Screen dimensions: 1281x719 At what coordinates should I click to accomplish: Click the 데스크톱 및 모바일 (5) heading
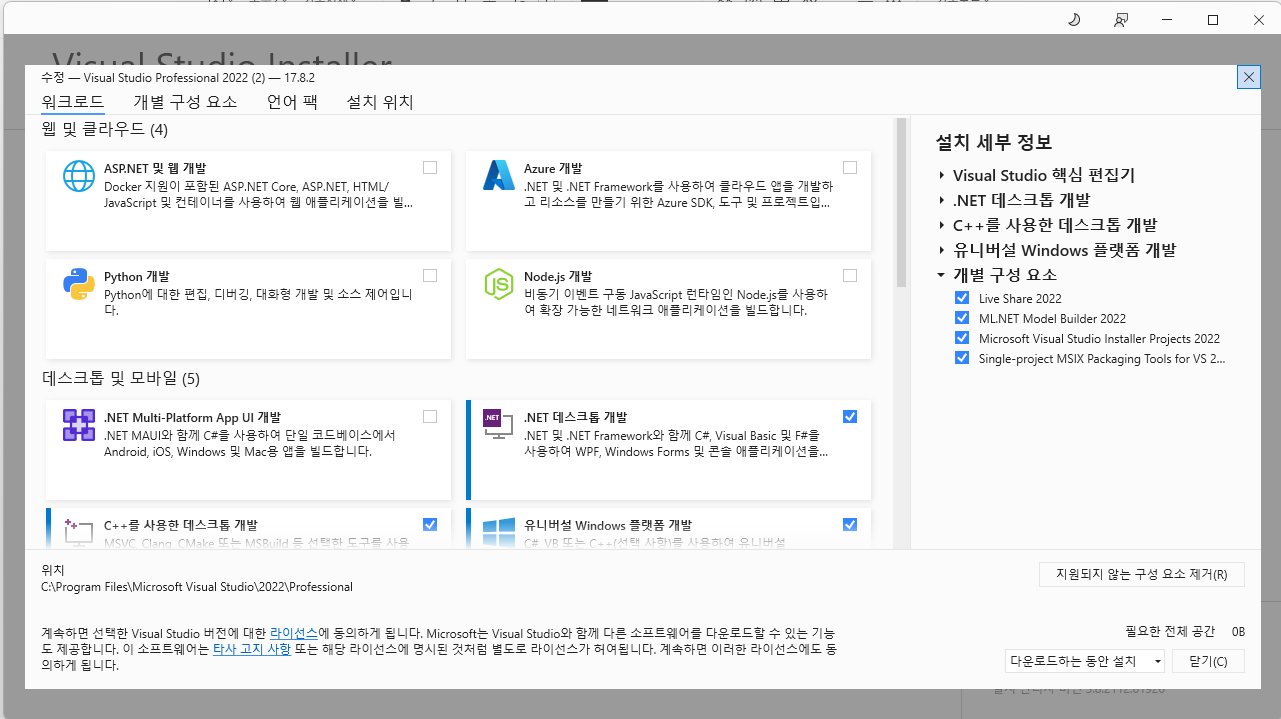121,378
